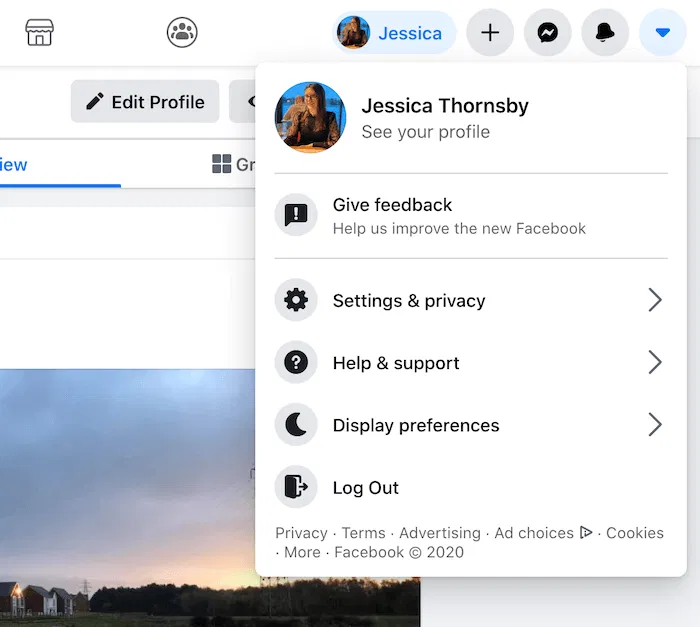Click the Display preferences moon icon
Image resolution: width=700 pixels, height=627 pixels.
pyautogui.click(x=296, y=425)
